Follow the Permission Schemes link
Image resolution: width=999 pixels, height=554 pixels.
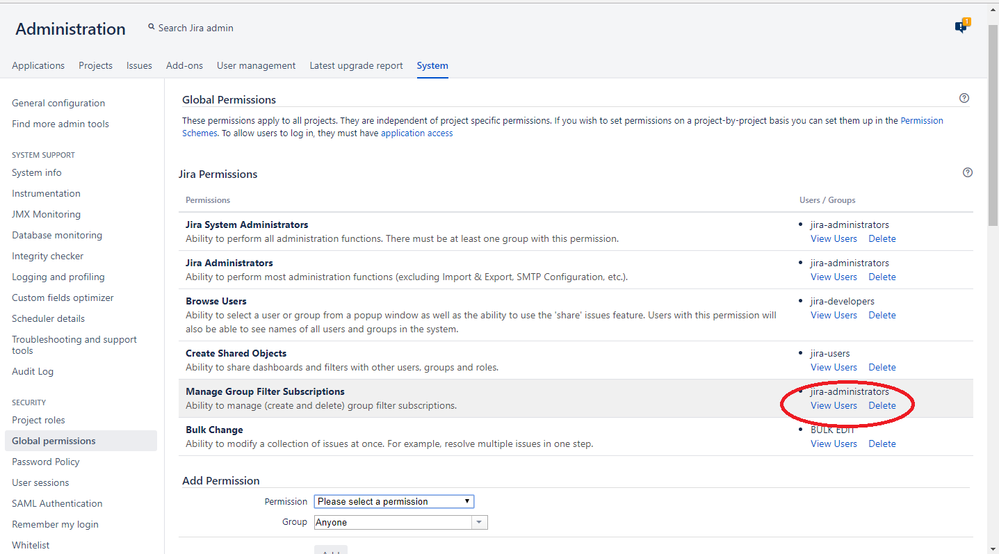coord(922,120)
